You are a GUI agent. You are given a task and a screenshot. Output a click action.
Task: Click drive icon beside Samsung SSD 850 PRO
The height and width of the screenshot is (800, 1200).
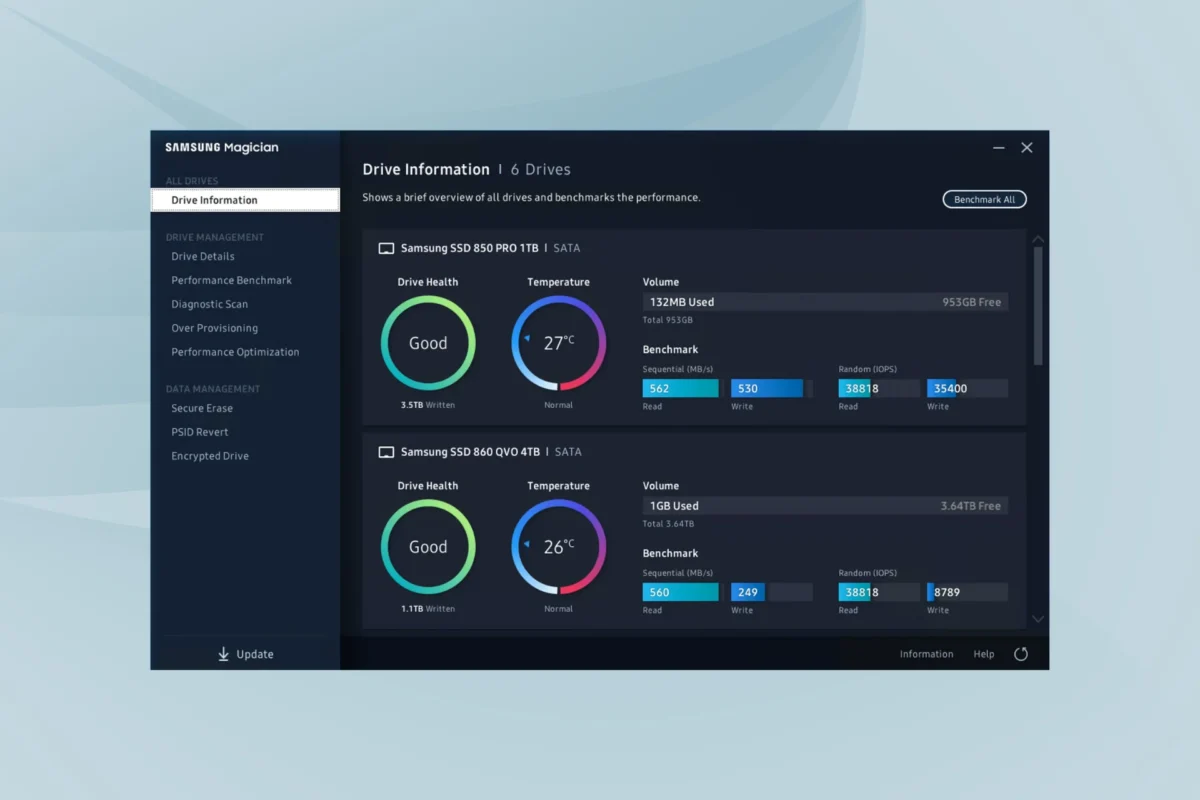coord(386,248)
